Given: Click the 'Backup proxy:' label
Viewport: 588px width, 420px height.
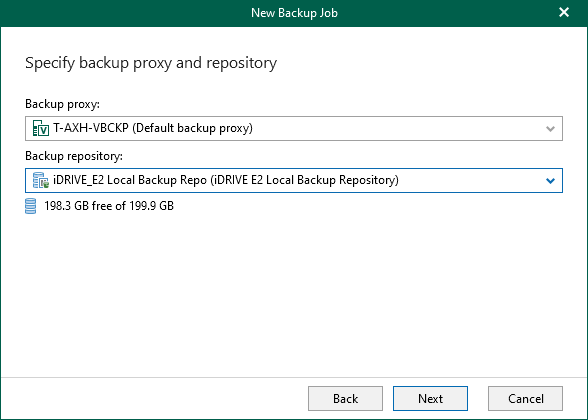Looking at the screenshot, I should [63, 104].
